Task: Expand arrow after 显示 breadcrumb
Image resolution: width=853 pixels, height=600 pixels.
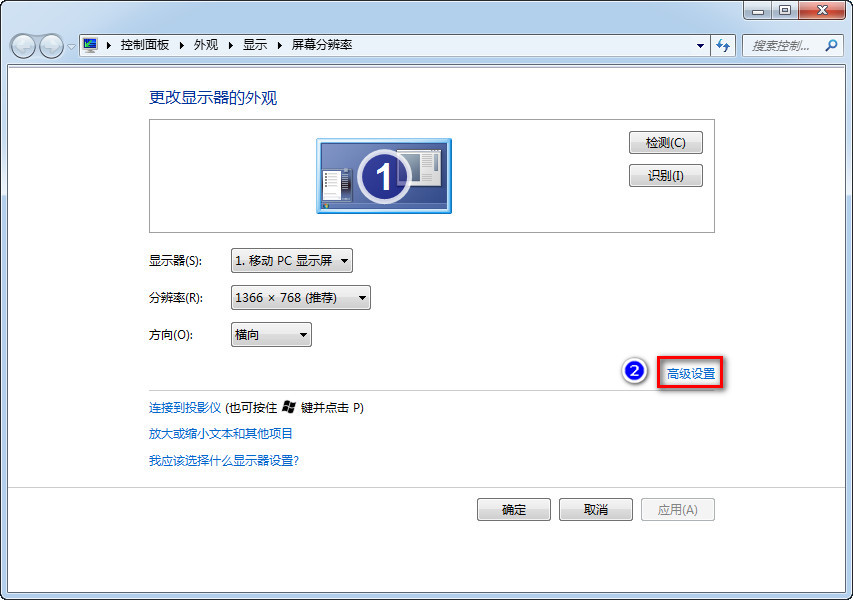Action: 279,46
